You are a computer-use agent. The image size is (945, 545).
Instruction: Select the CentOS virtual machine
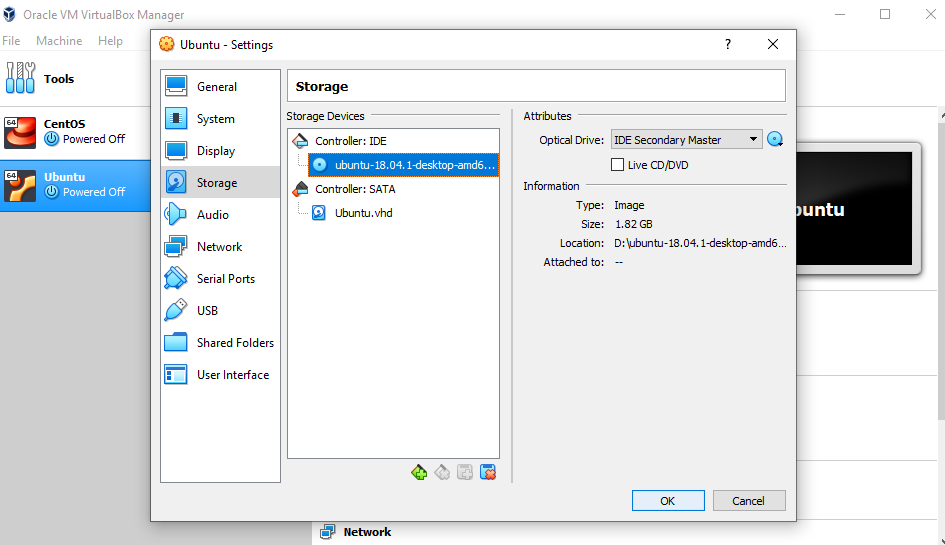point(75,133)
